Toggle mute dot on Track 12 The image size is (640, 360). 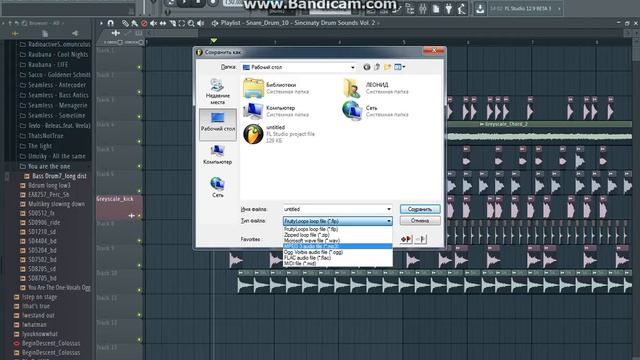point(139,340)
